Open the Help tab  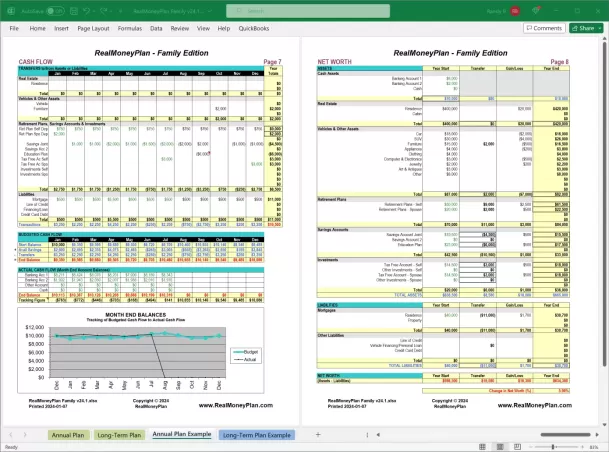224,28
